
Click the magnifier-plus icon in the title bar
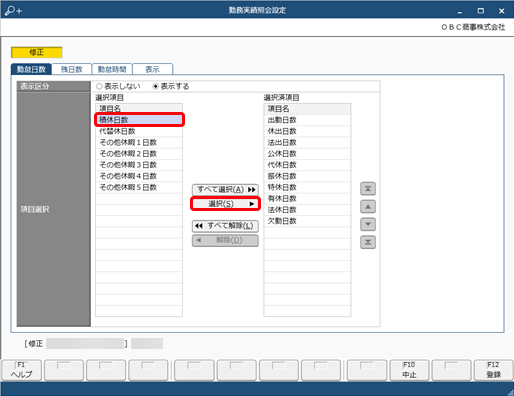click(x=13, y=10)
